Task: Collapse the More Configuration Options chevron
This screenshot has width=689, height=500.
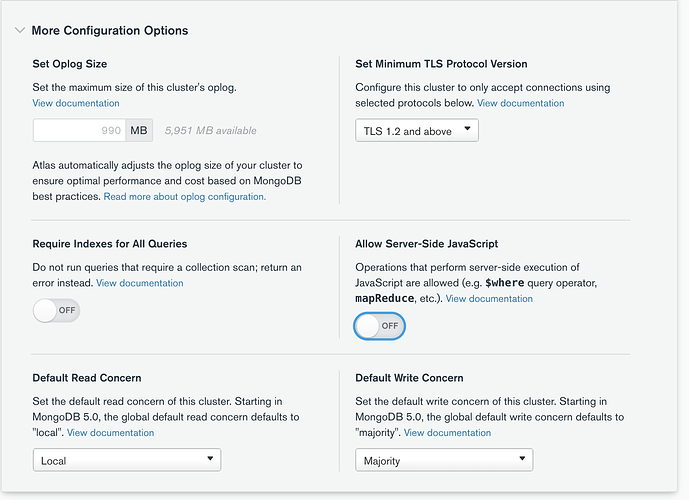Action: pyautogui.click(x=19, y=30)
